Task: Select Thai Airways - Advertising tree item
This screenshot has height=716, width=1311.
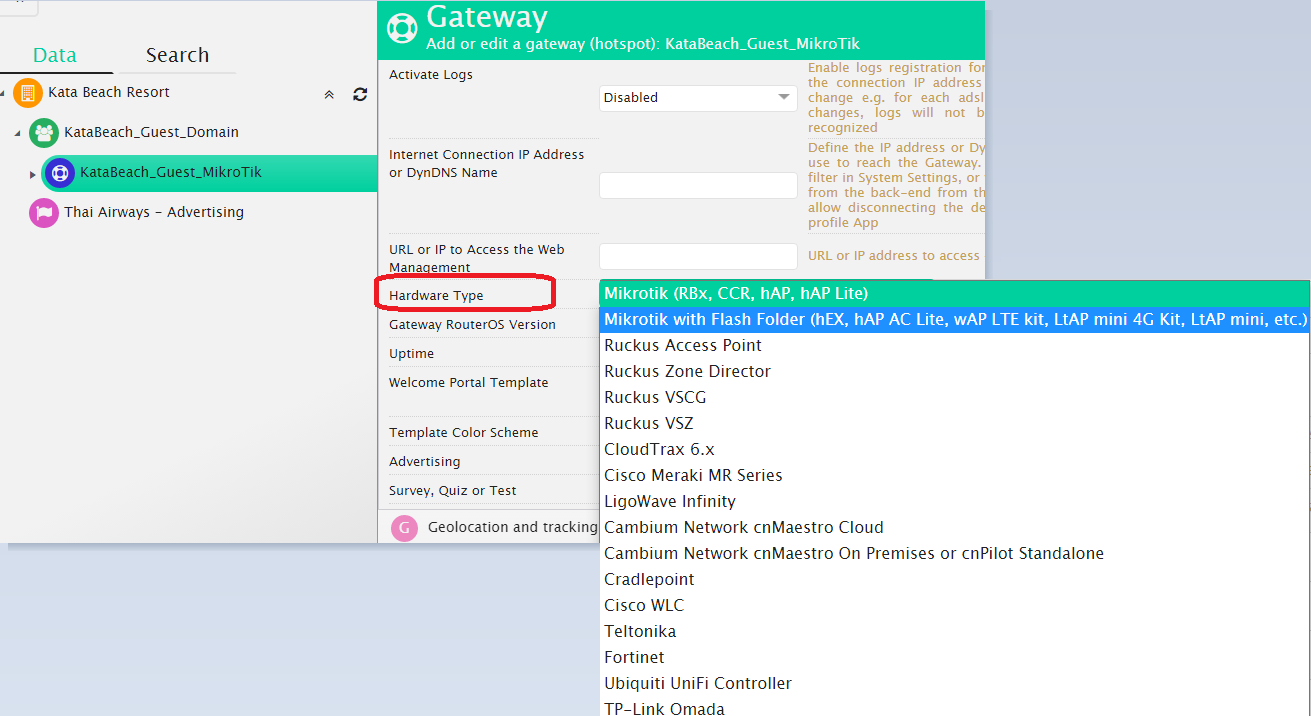Action: pyautogui.click(x=153, y=212)
